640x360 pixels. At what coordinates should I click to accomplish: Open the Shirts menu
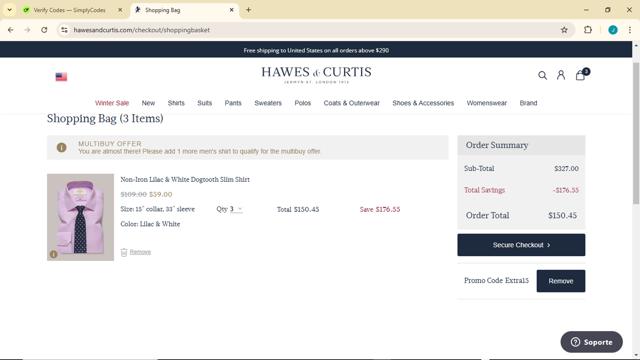[x=176, y=103]
